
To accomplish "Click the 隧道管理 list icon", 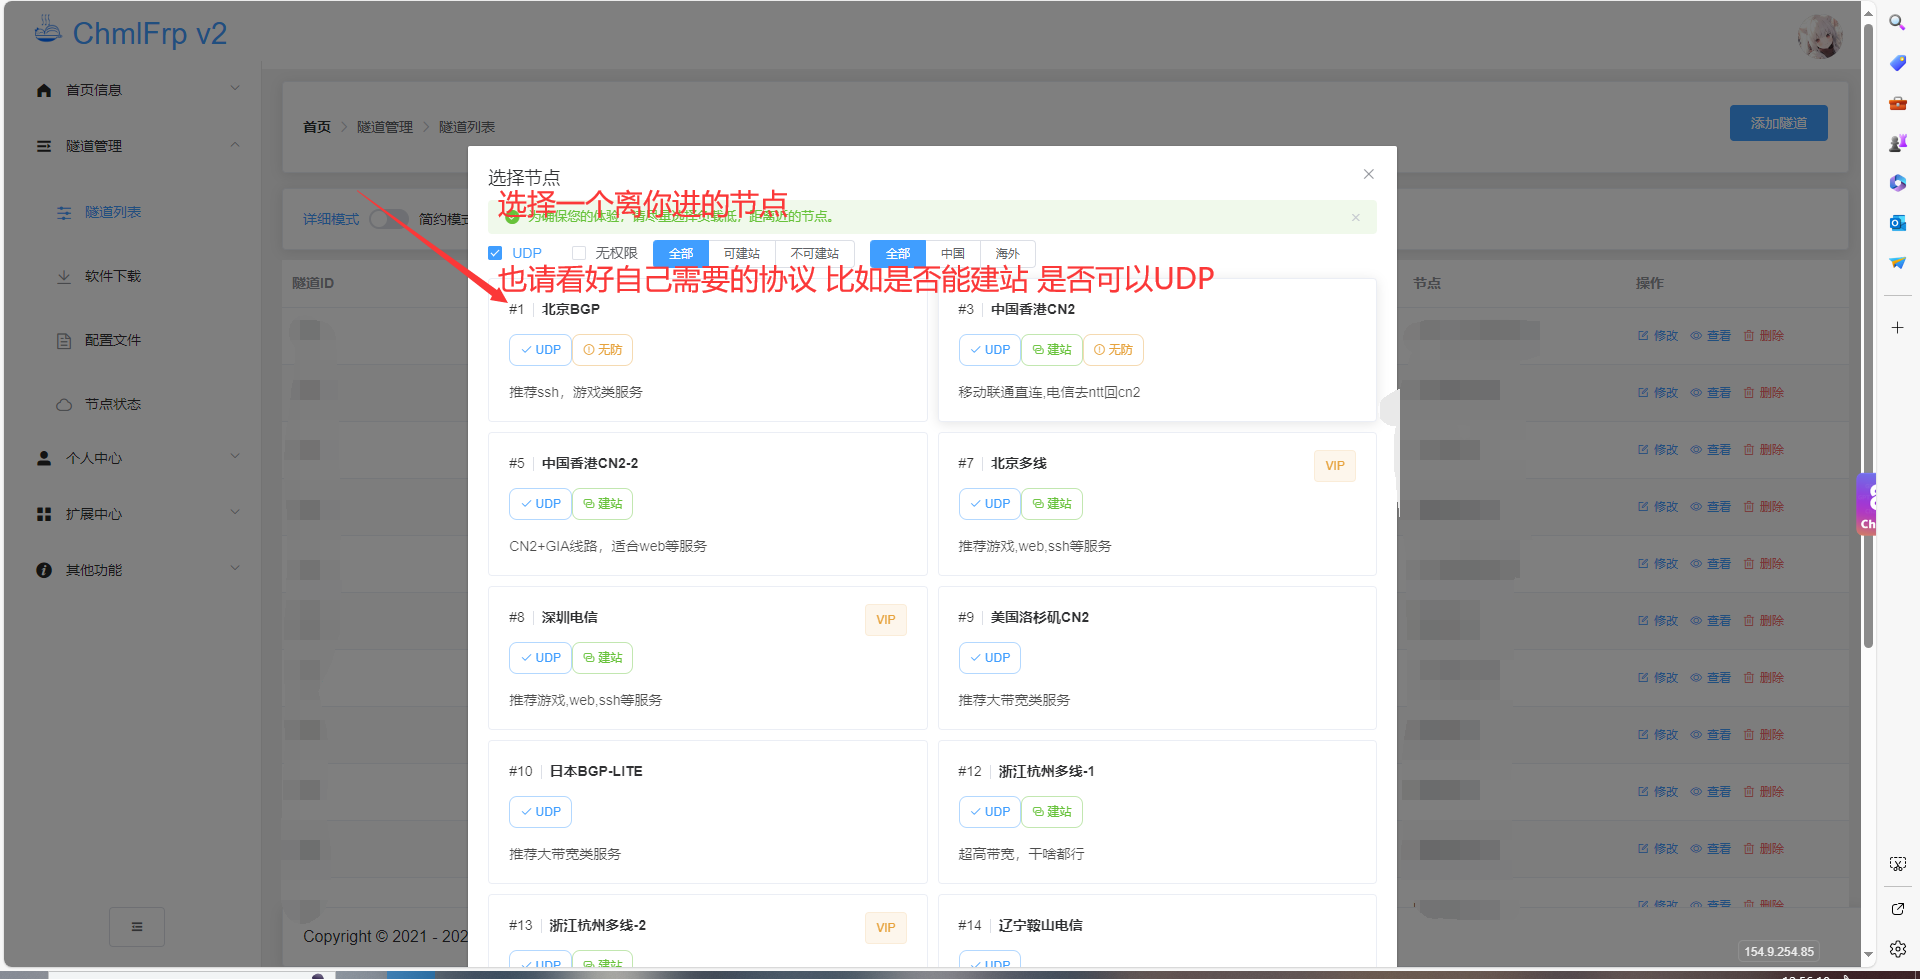I will tap(44, 146).
